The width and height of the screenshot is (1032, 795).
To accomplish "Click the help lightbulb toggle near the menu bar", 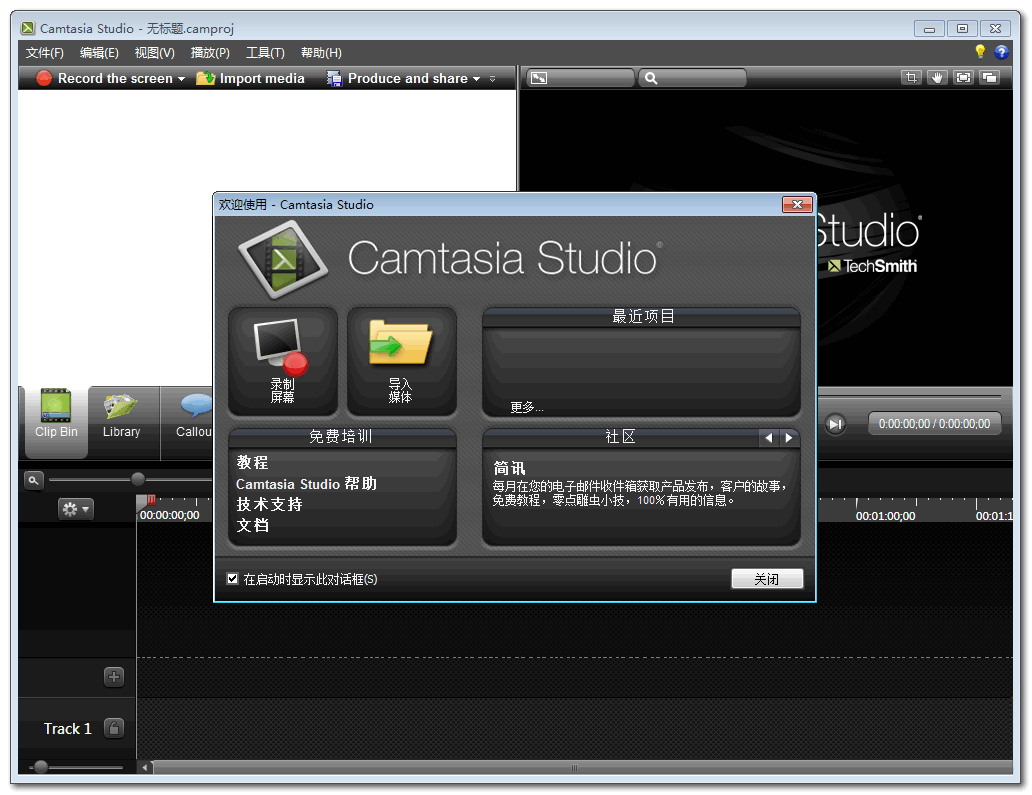I will pyautogui.click(x=980, y=52).
